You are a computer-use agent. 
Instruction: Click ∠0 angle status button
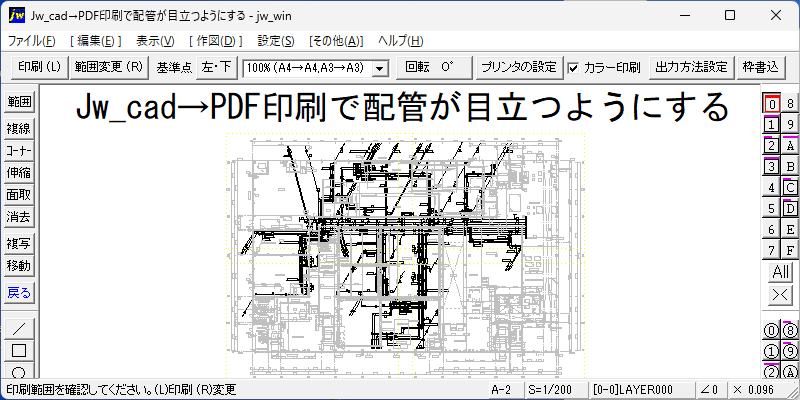pyautogui.click(x=710, y=390)
